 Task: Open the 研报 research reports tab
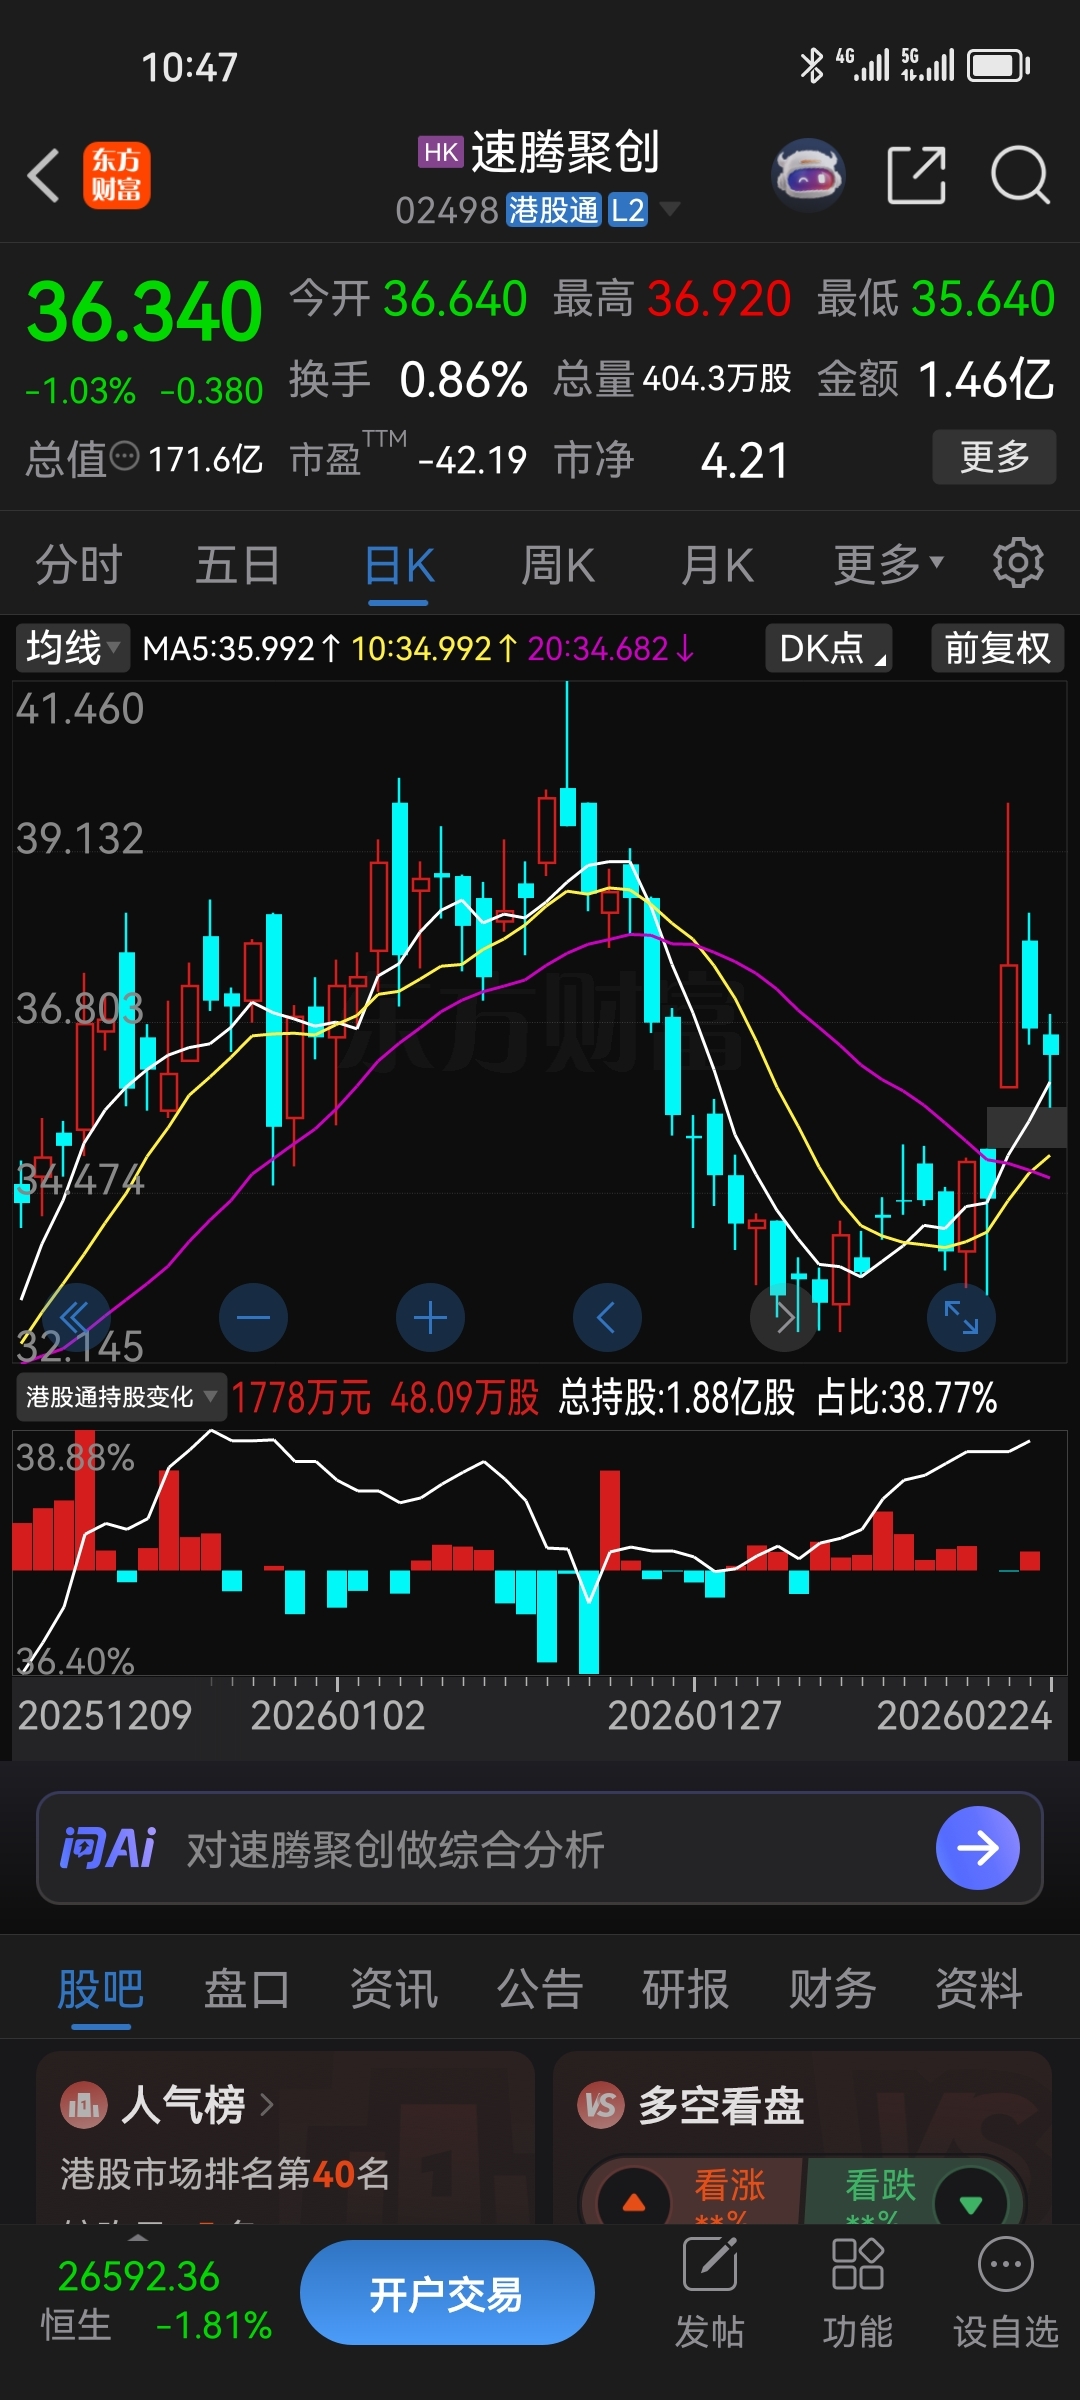686,1989
